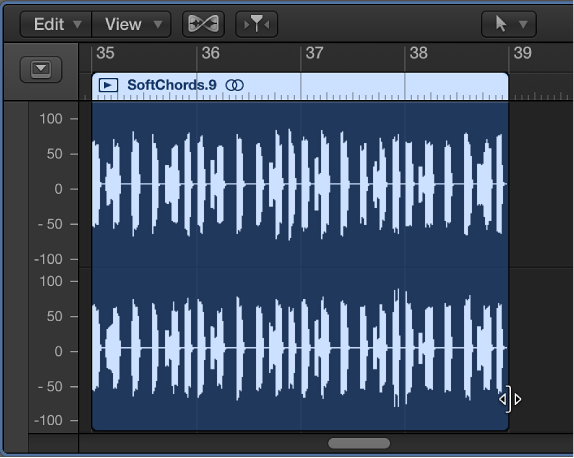Click the play icon on SoftChords.9 region
The image size is (574, 458).
pyautogui.click(x=108, y=85)
